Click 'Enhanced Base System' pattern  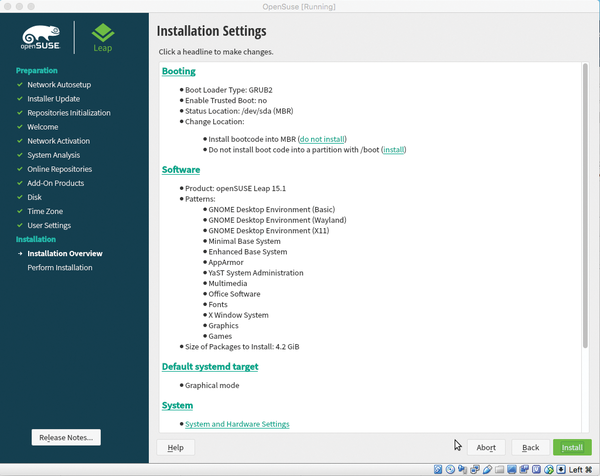(x=248, y=252)
